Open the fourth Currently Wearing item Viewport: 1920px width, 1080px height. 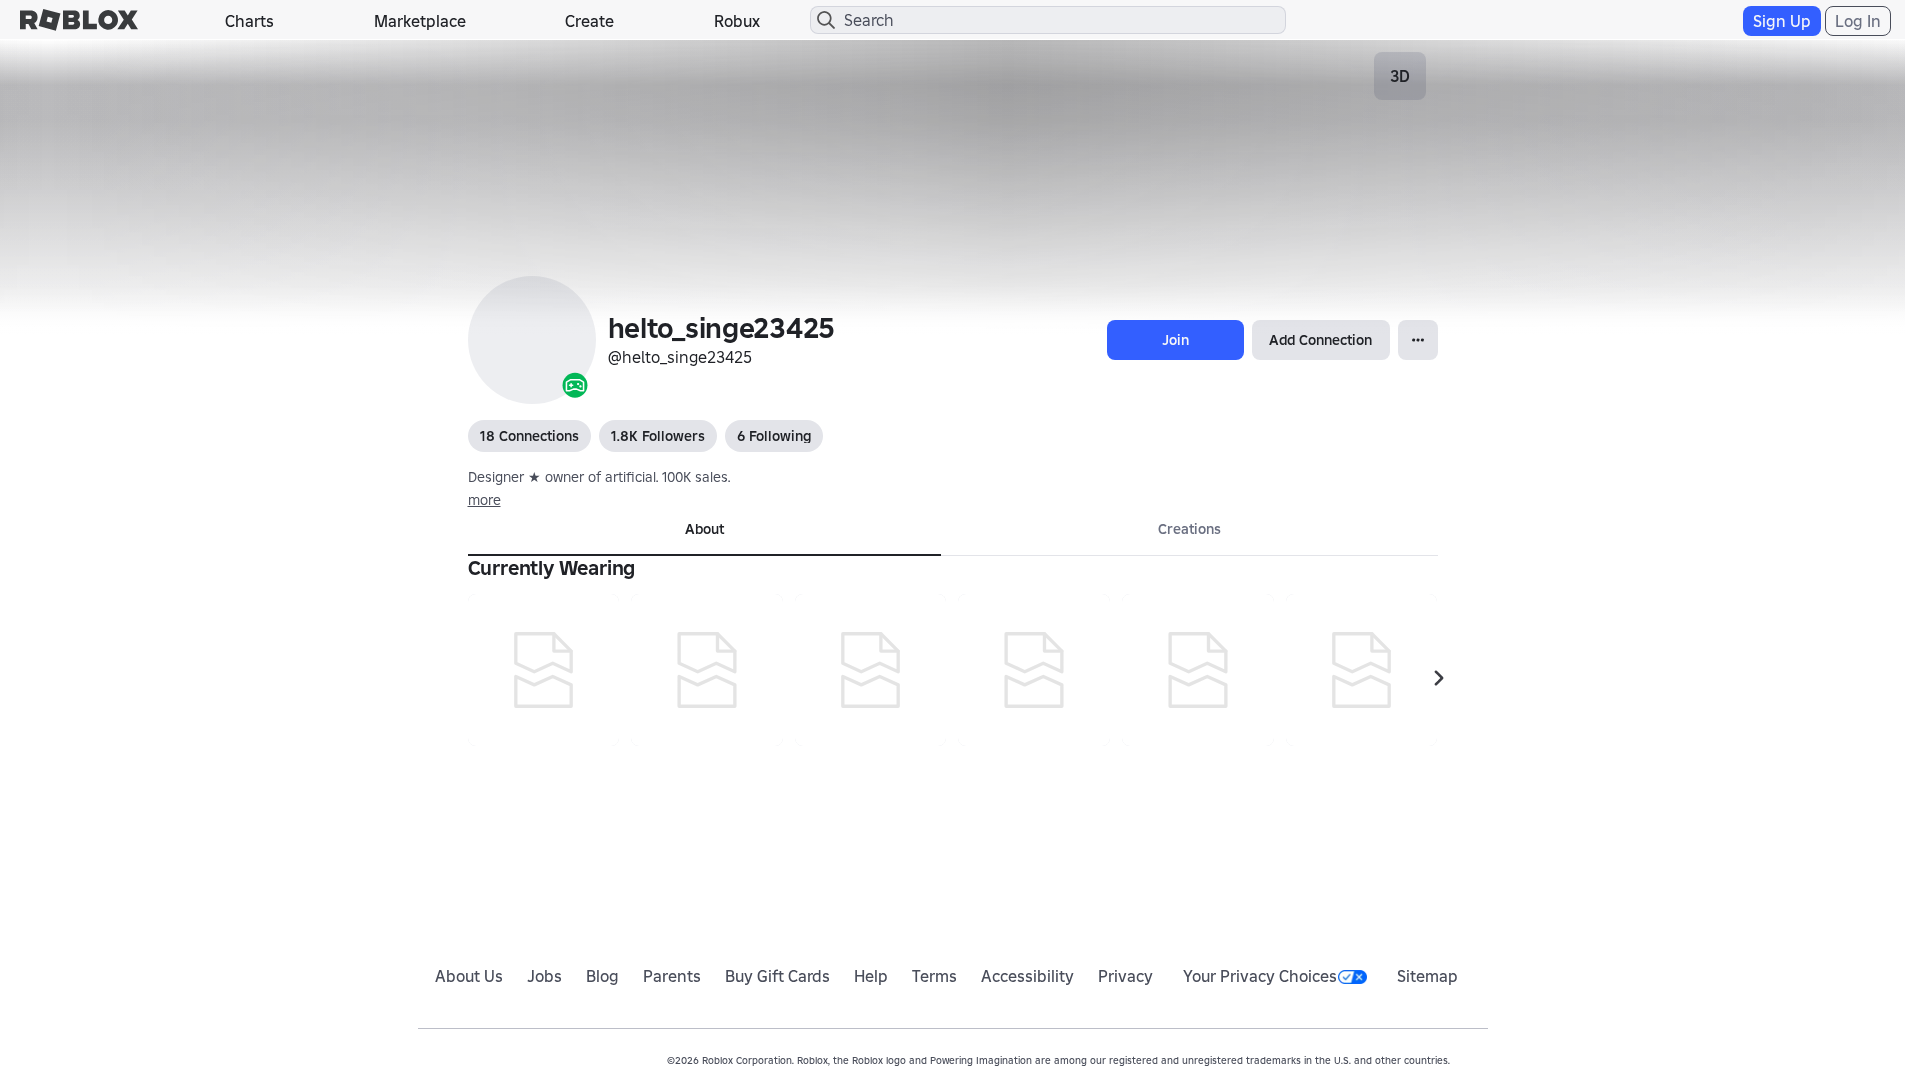pyautogui.click(x=1034, y=670)
